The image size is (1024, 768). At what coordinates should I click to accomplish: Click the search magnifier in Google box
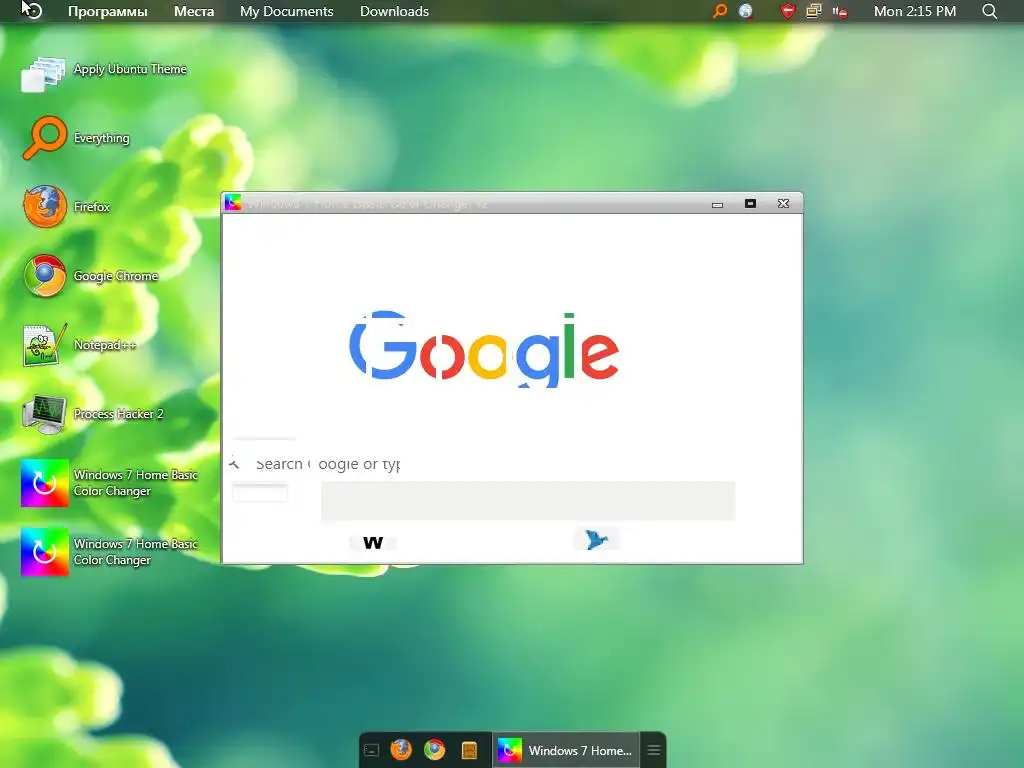click(x=234, y=464)
